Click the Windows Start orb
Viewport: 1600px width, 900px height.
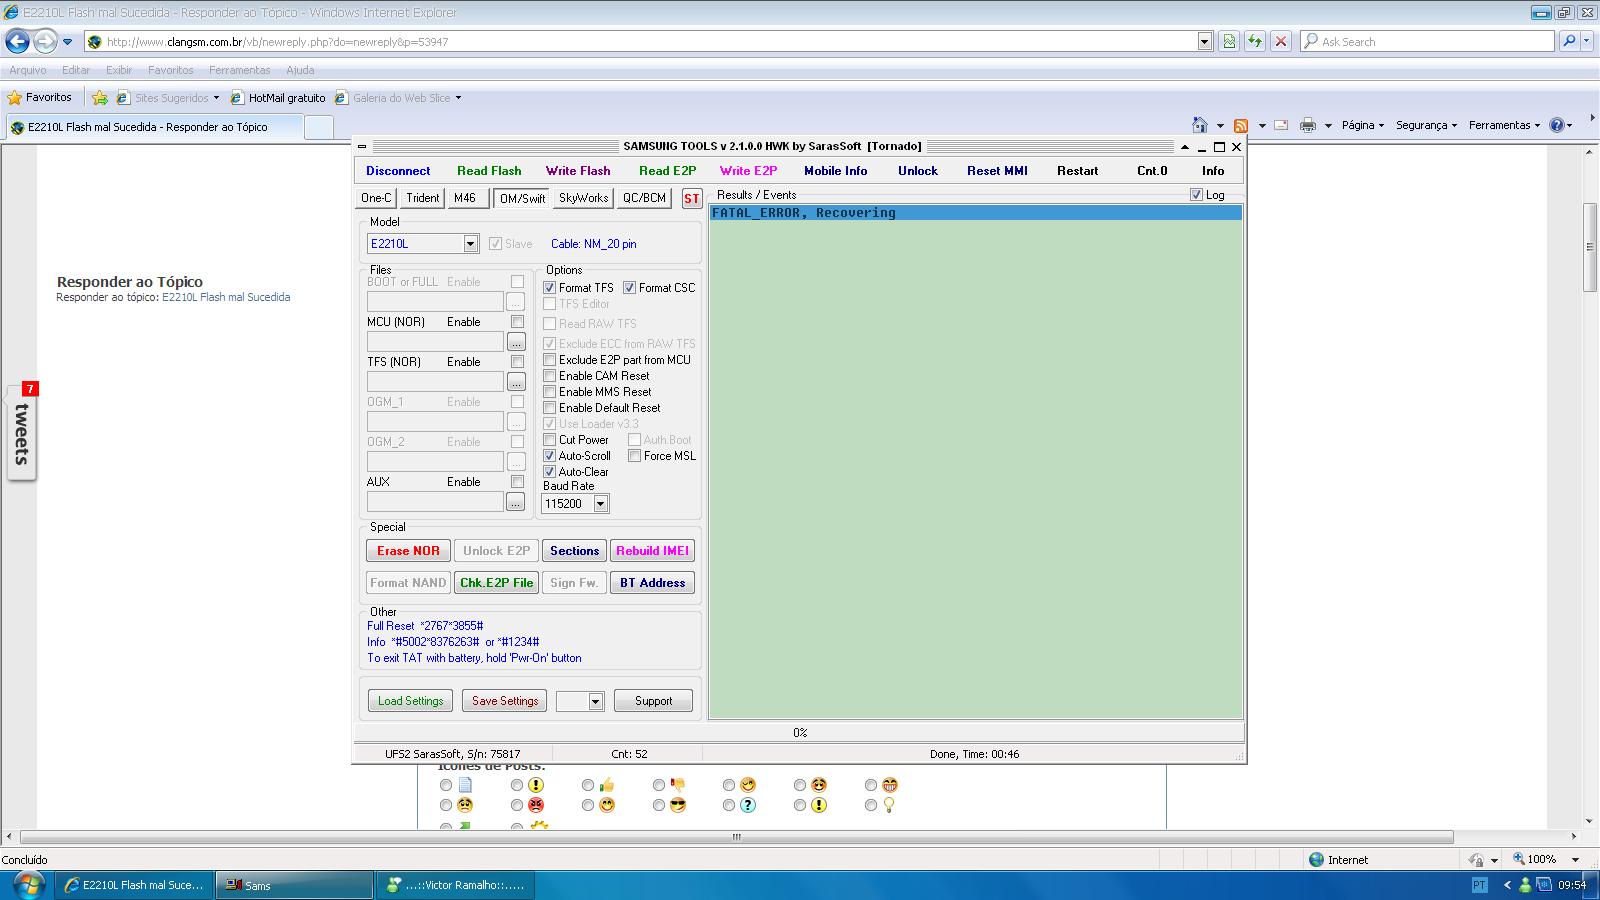pos(26,885)
